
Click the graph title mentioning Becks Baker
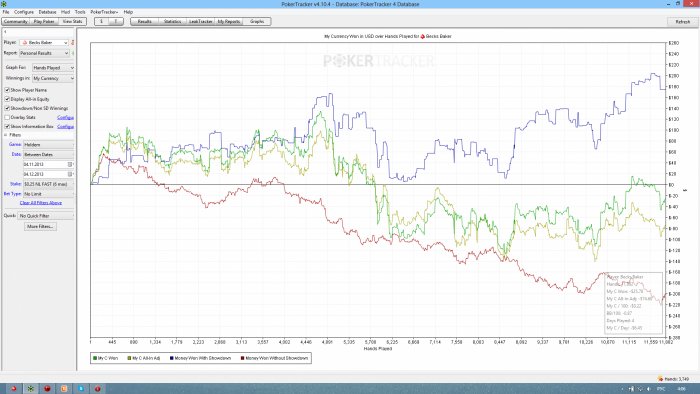coord(388,36)
